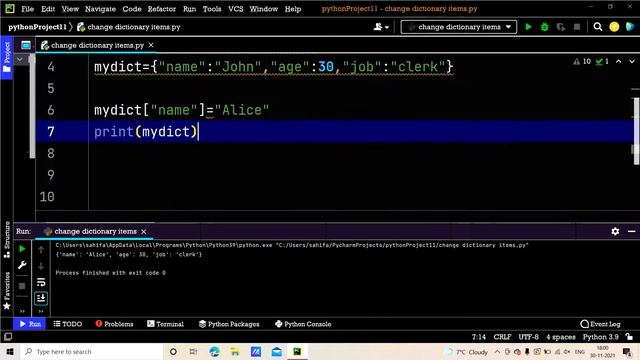
Task: Select Python 3.9 interpreter widget
Action: pyautogui.click(x=600, y=337)
